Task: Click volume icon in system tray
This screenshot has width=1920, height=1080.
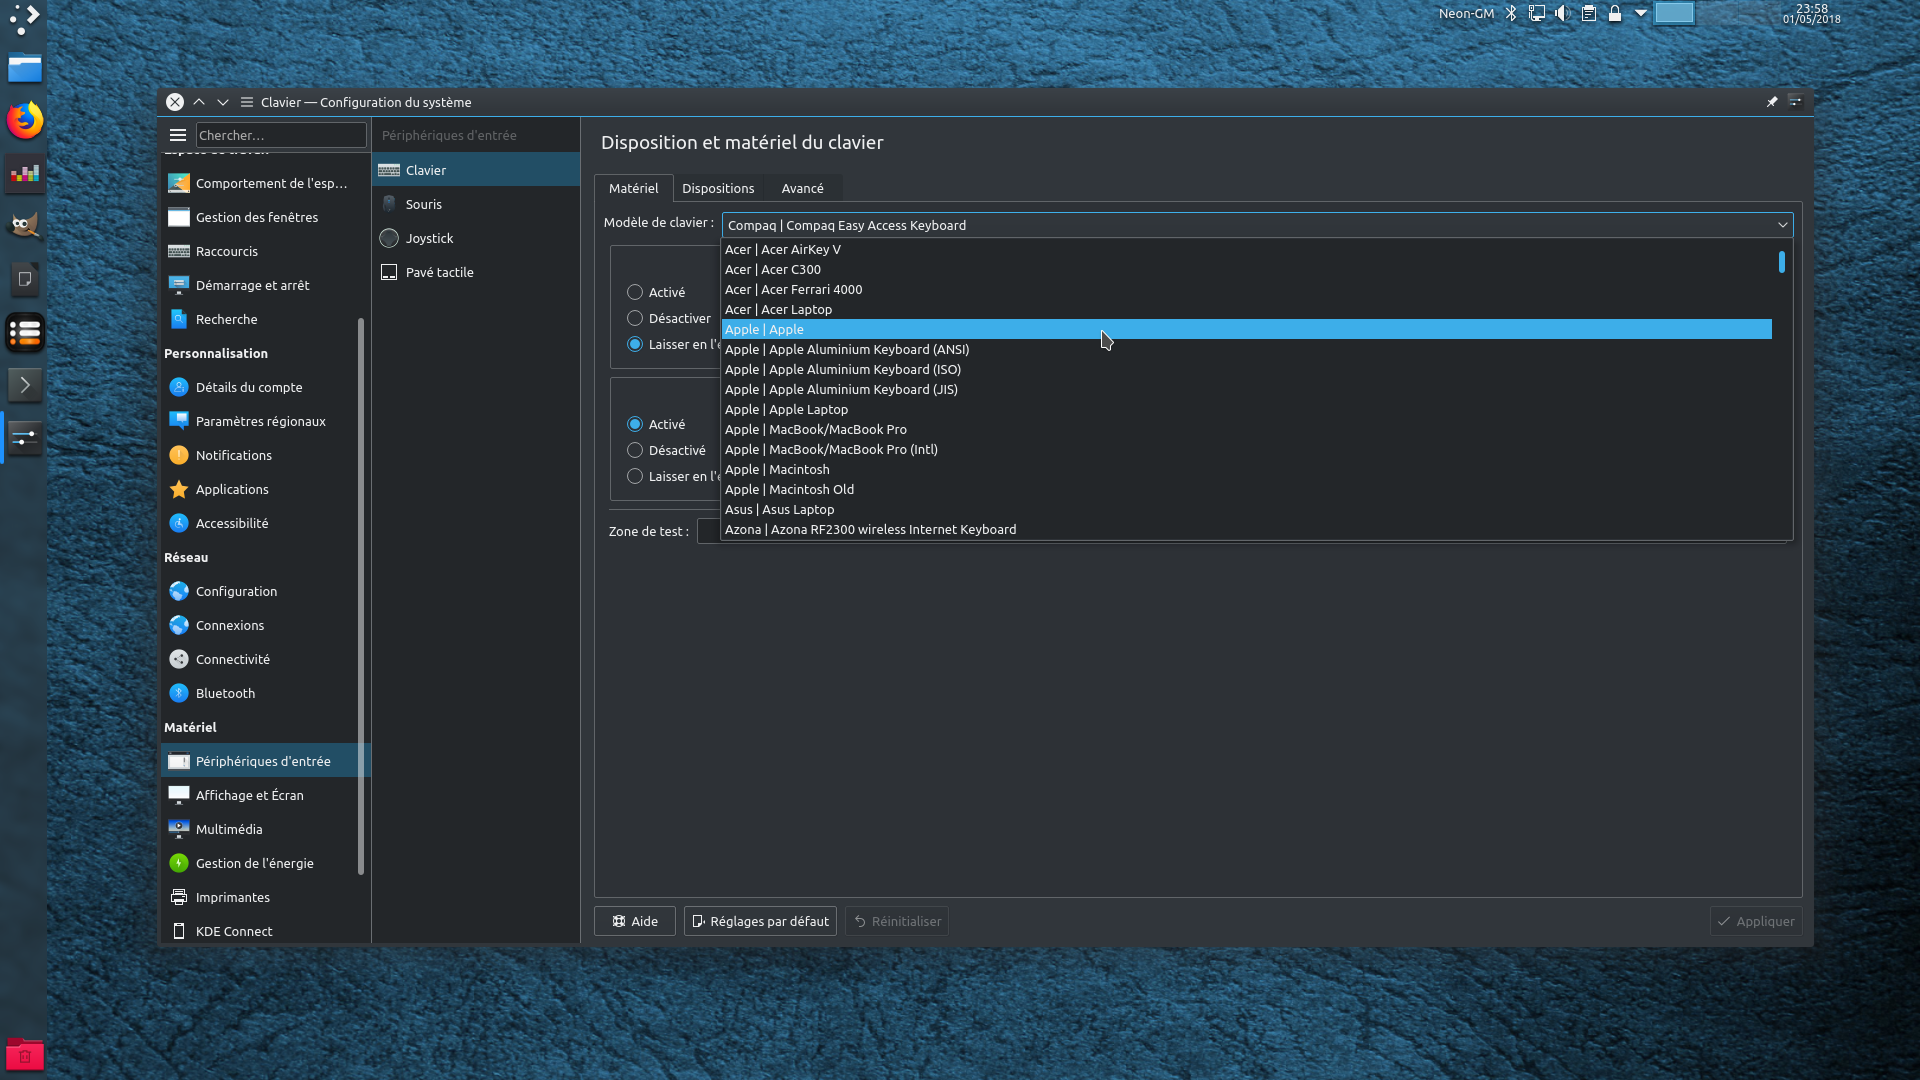Action: pyautogui.click(x=1562, y=14)
